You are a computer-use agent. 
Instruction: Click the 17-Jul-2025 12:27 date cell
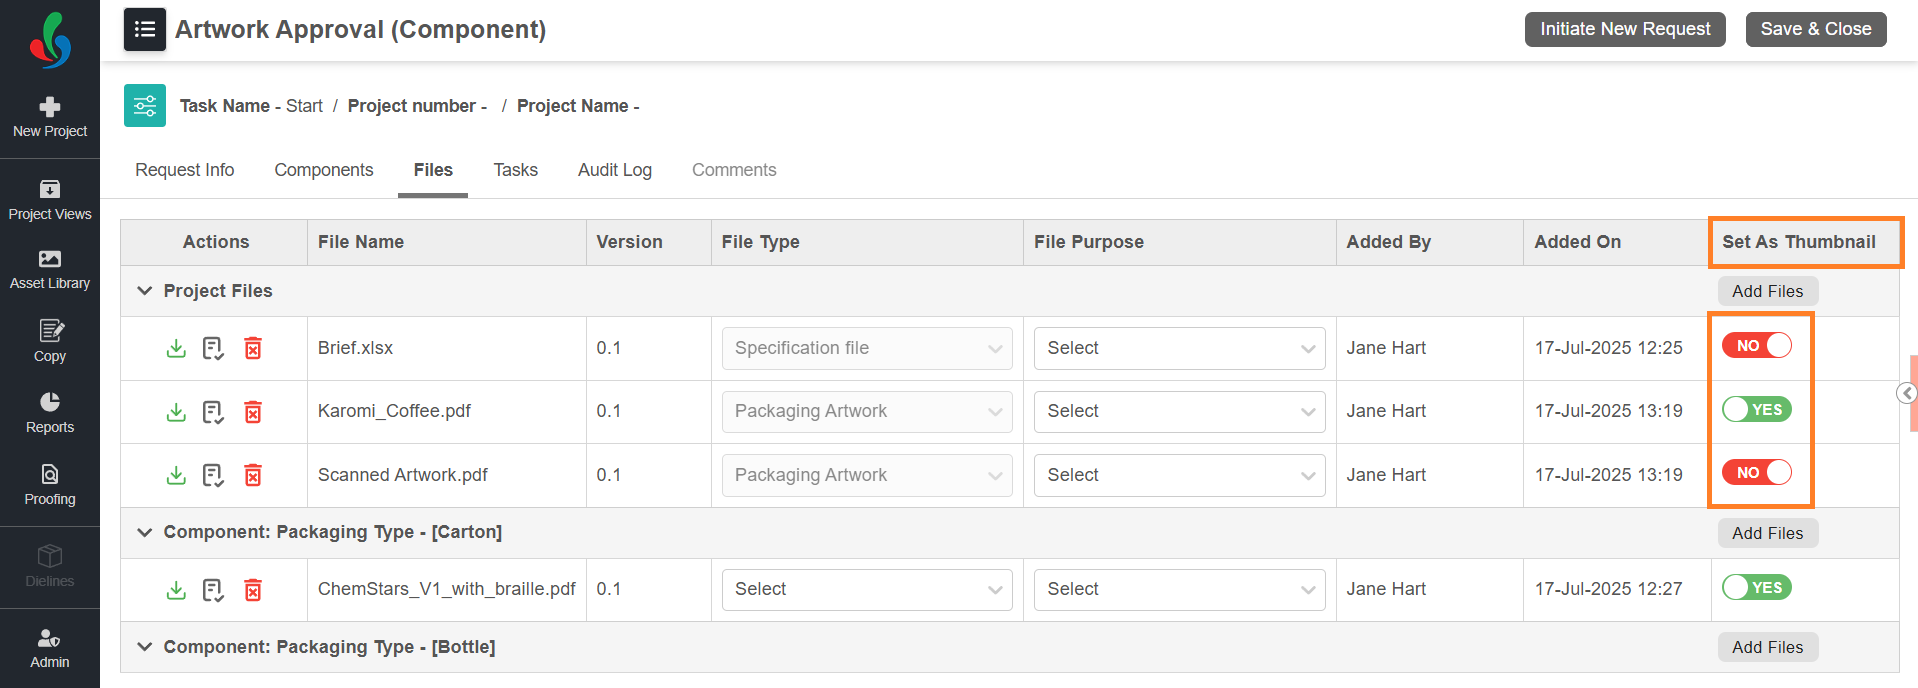tap(1609, 589)
